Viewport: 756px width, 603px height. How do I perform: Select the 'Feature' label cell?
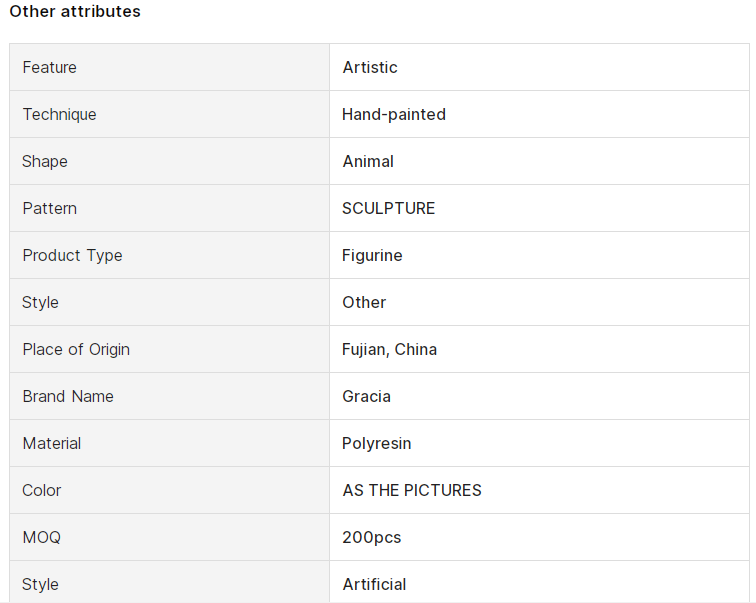(x=169, y=67)
